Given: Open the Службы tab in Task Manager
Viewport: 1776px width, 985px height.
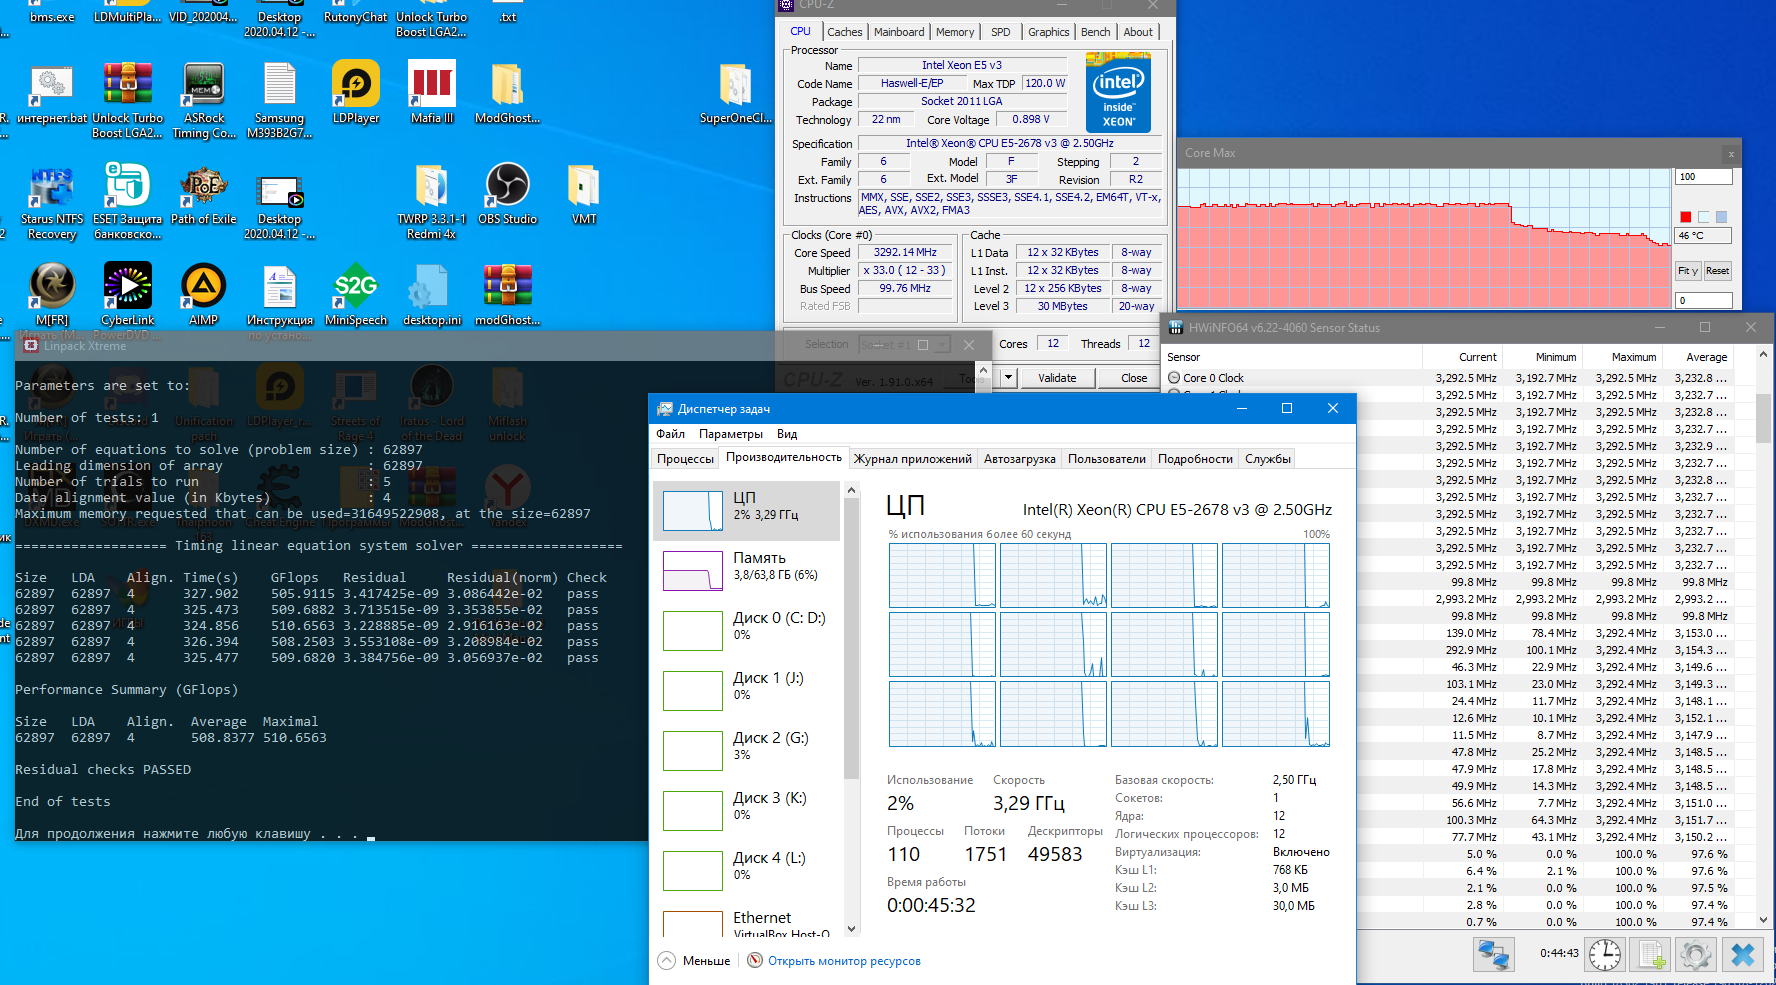Looking at the screenshot, I should click(x=1268, y=459).
